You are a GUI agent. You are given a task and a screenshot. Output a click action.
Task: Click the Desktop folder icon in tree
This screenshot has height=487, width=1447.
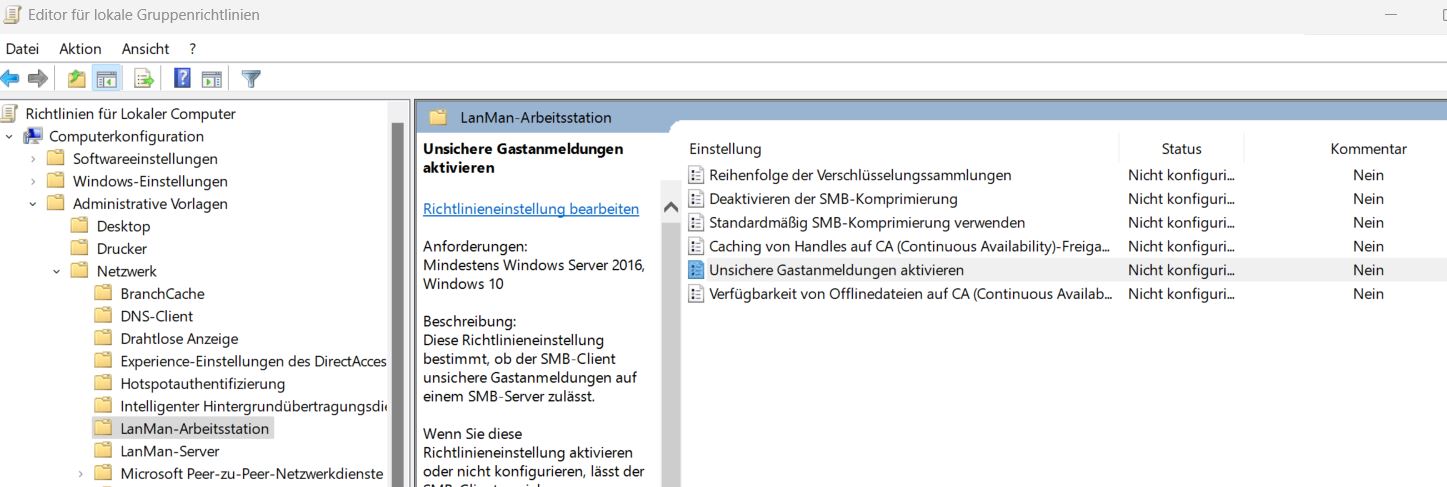(x=80, y=226)
